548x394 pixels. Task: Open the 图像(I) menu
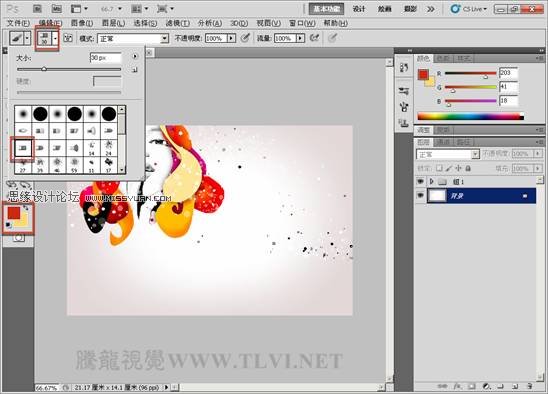click(x=82, y=23)
